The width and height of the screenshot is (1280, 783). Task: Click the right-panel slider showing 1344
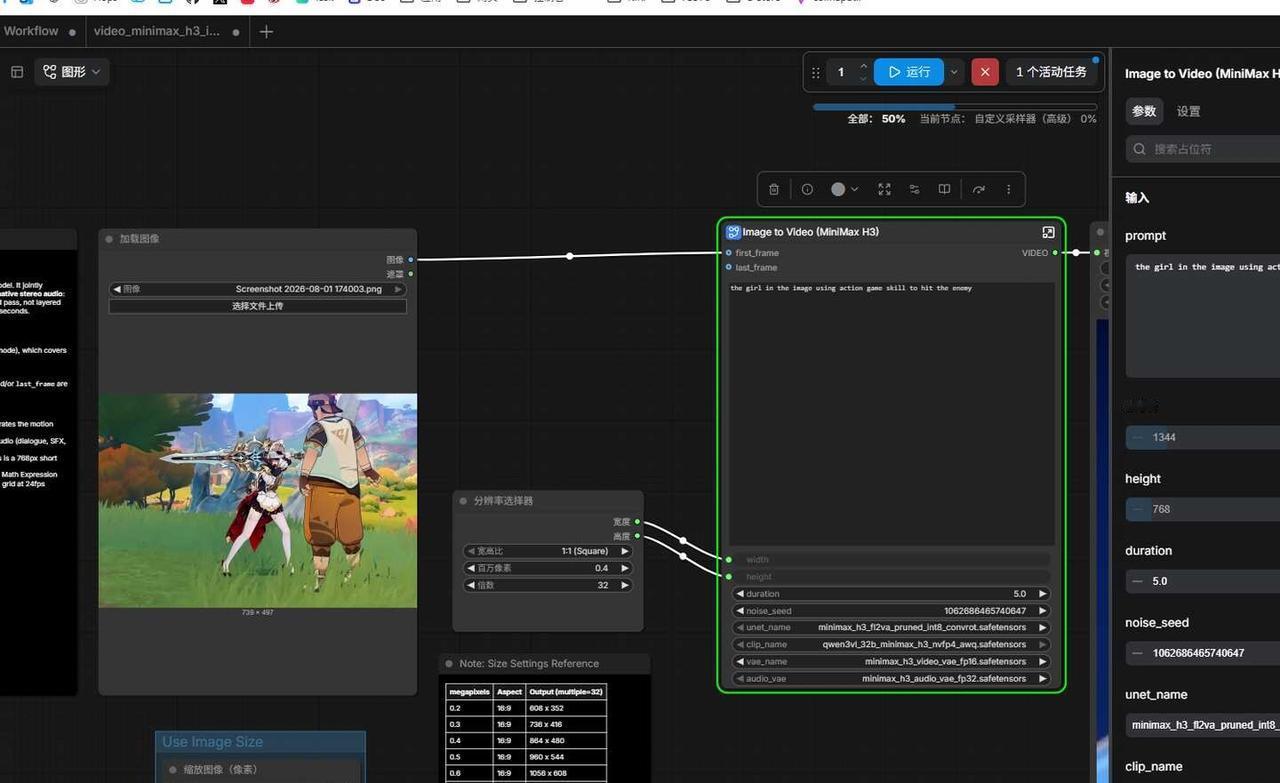tap(1202, 437)
